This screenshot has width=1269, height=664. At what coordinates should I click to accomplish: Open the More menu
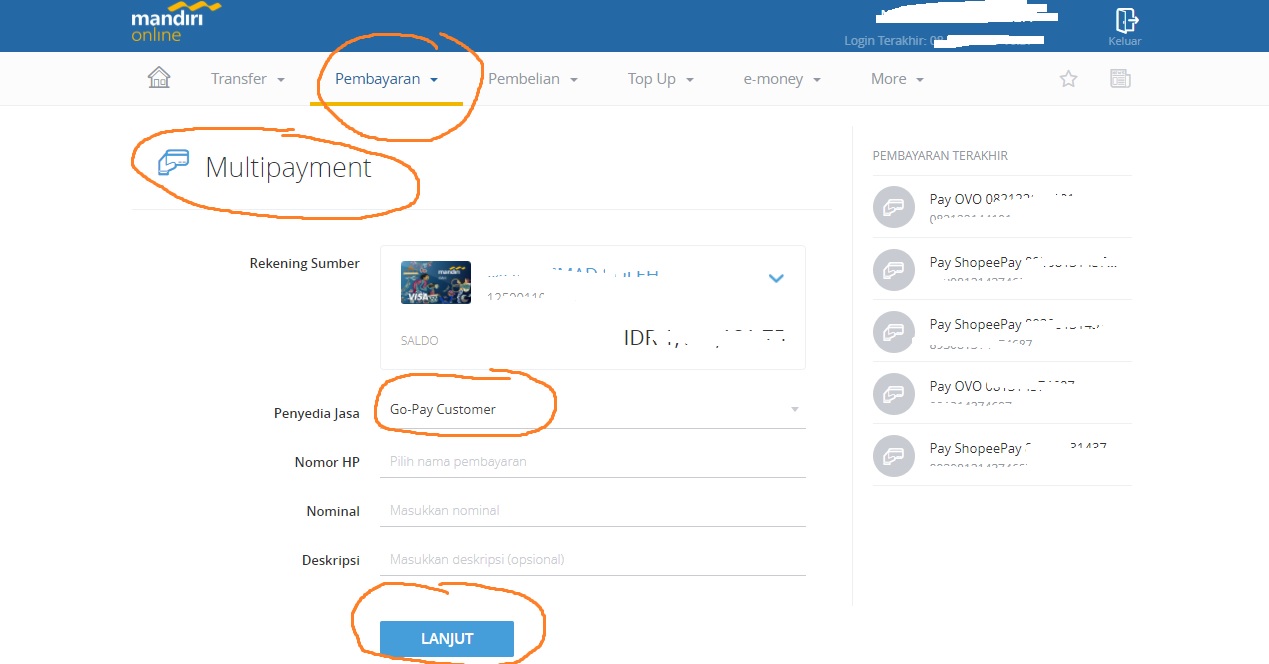coord(897,79)
